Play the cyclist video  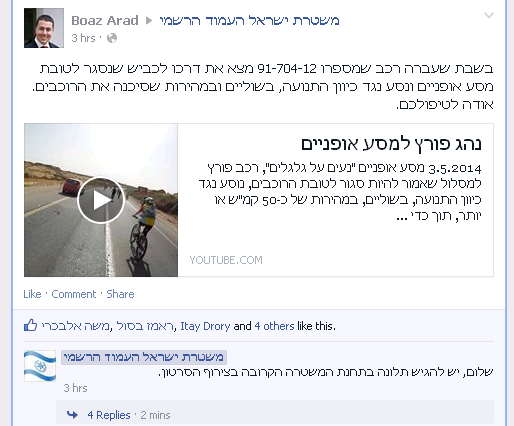pyautogui.click(x=101, y=200)
